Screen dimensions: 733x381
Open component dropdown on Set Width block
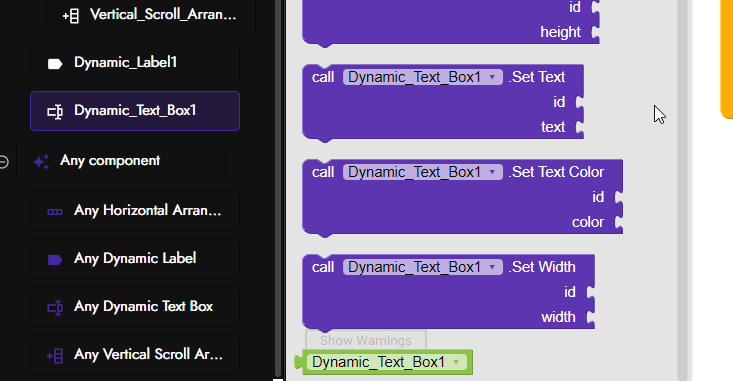(x=423, y=267)
